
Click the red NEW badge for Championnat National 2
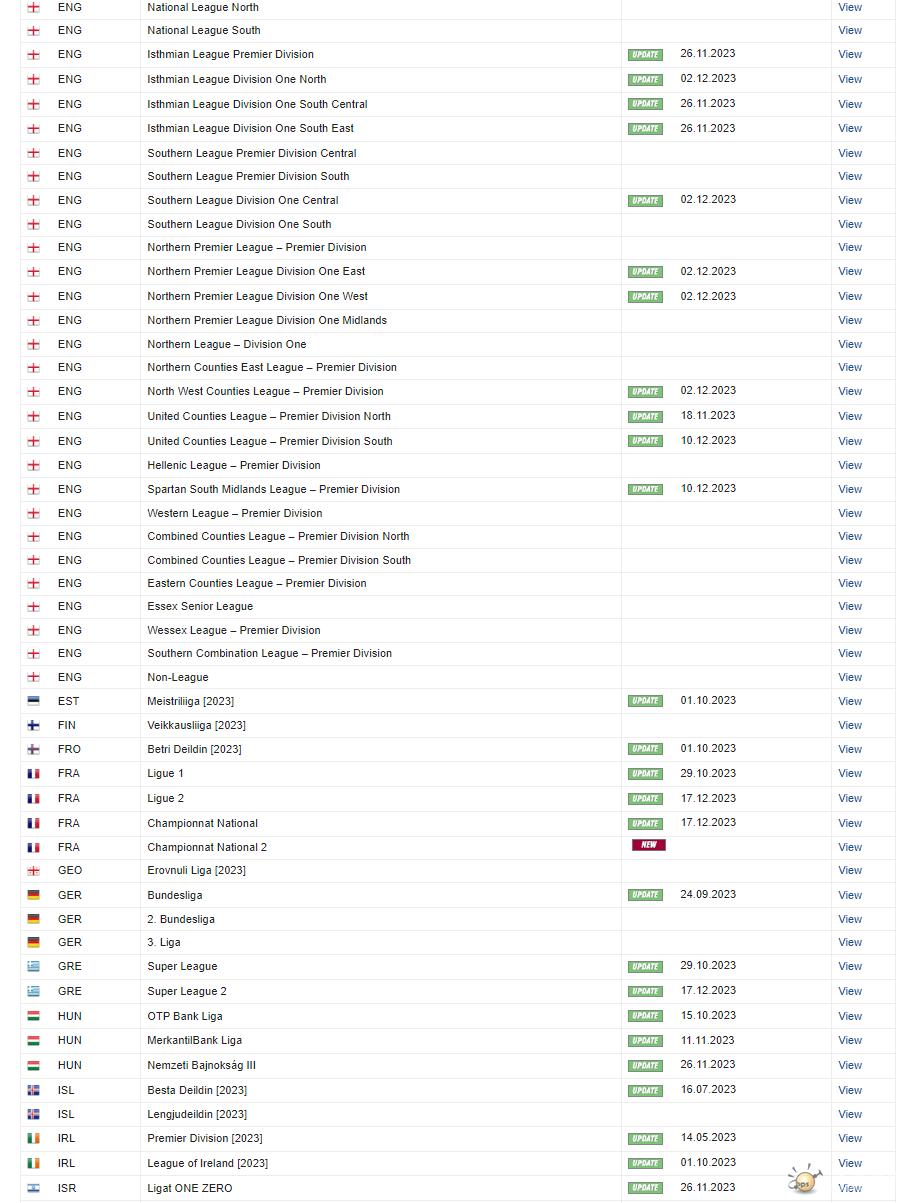[x=648, y=845]
